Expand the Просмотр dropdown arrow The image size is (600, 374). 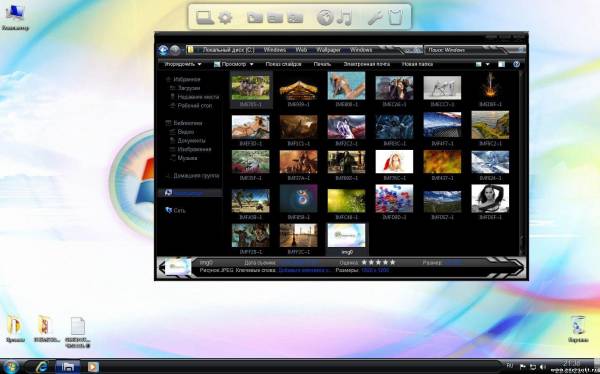point(251,64)
